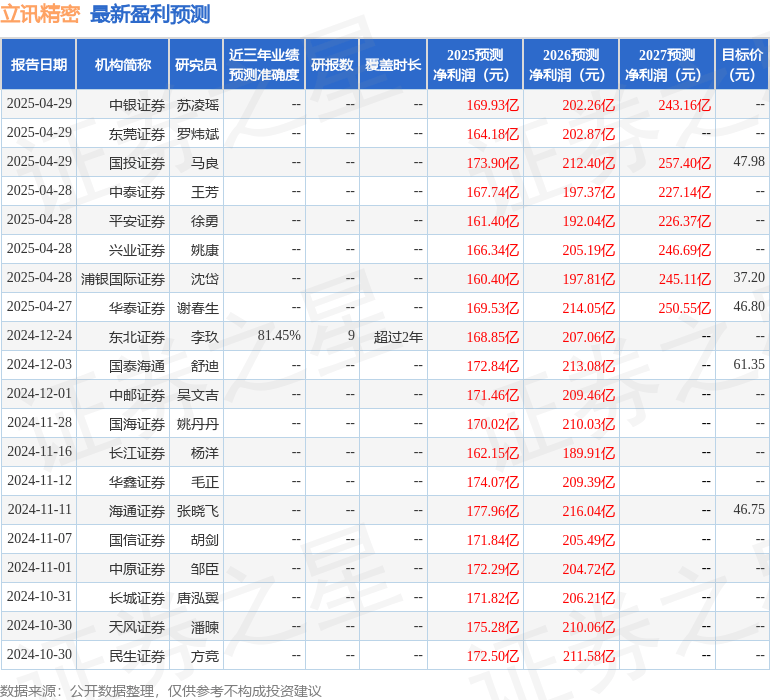Image resolution: width=770 pixels, height=700 pixels.
Task: Click researcher name 唐泓翼
Action: click(x=197, y=598)
